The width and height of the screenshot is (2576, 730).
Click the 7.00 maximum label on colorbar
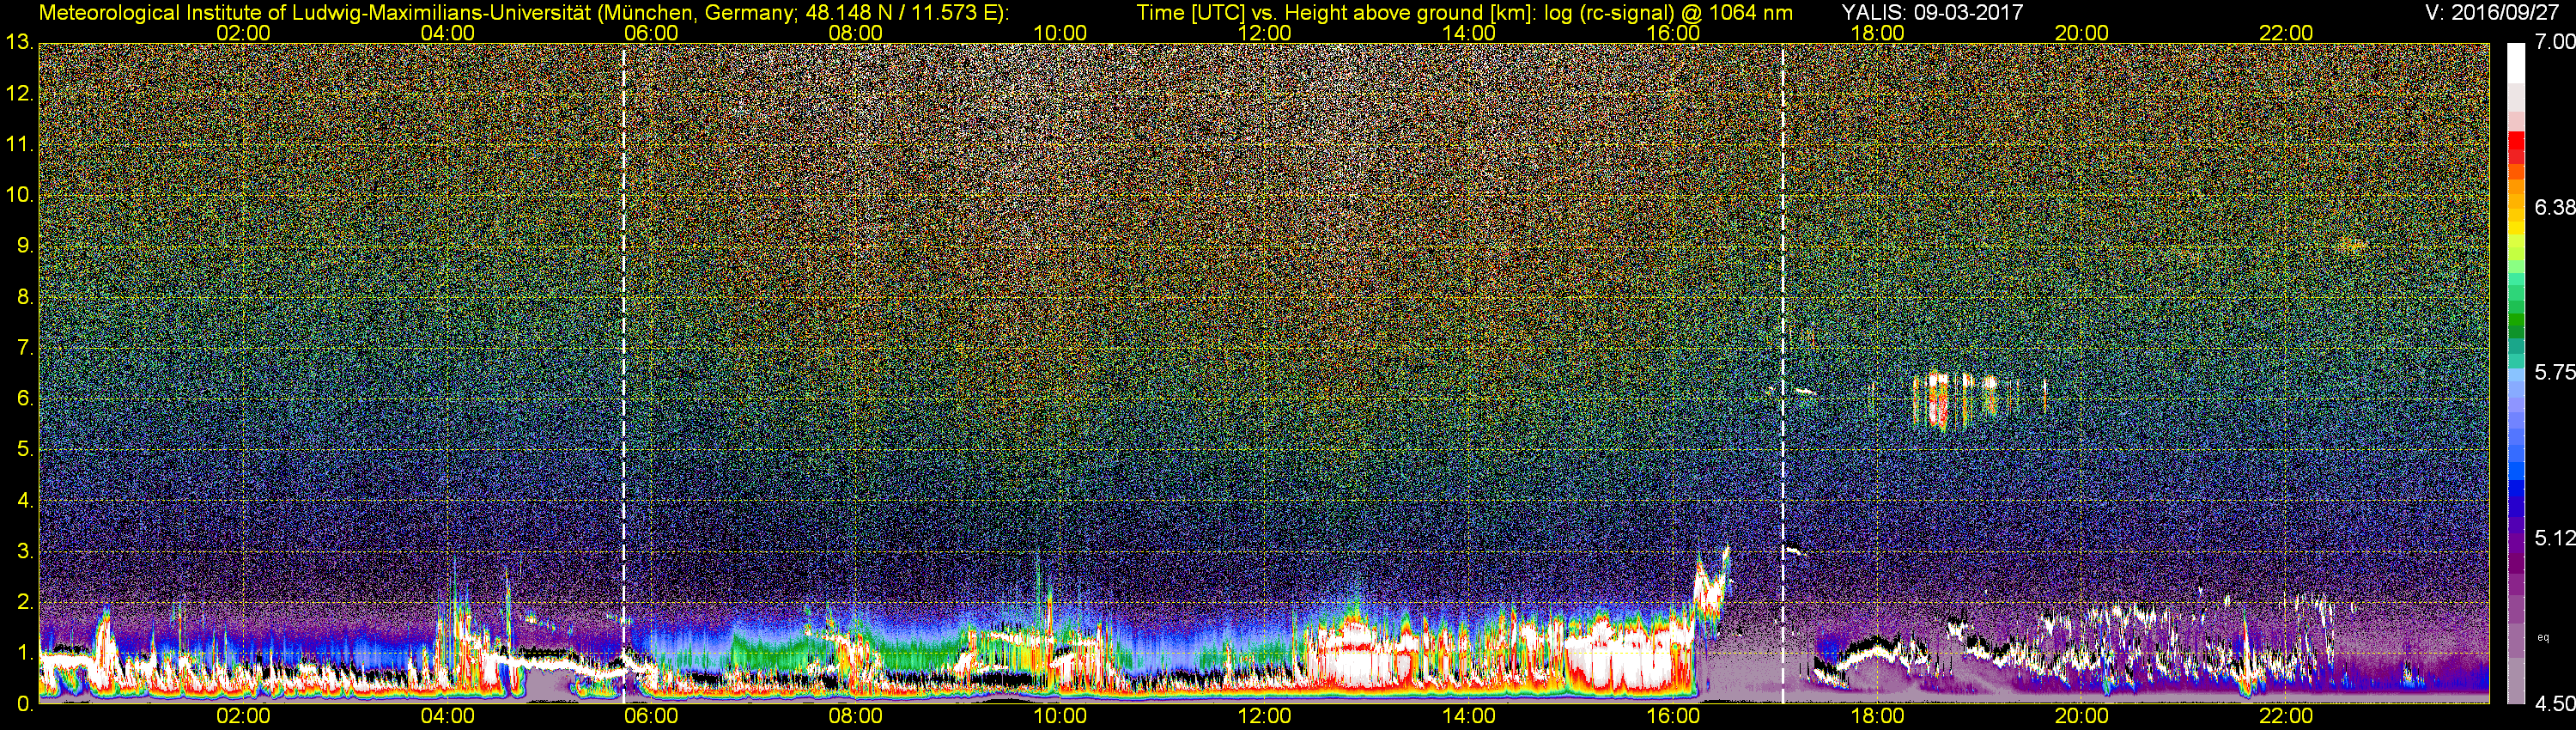click(2554, 42)
